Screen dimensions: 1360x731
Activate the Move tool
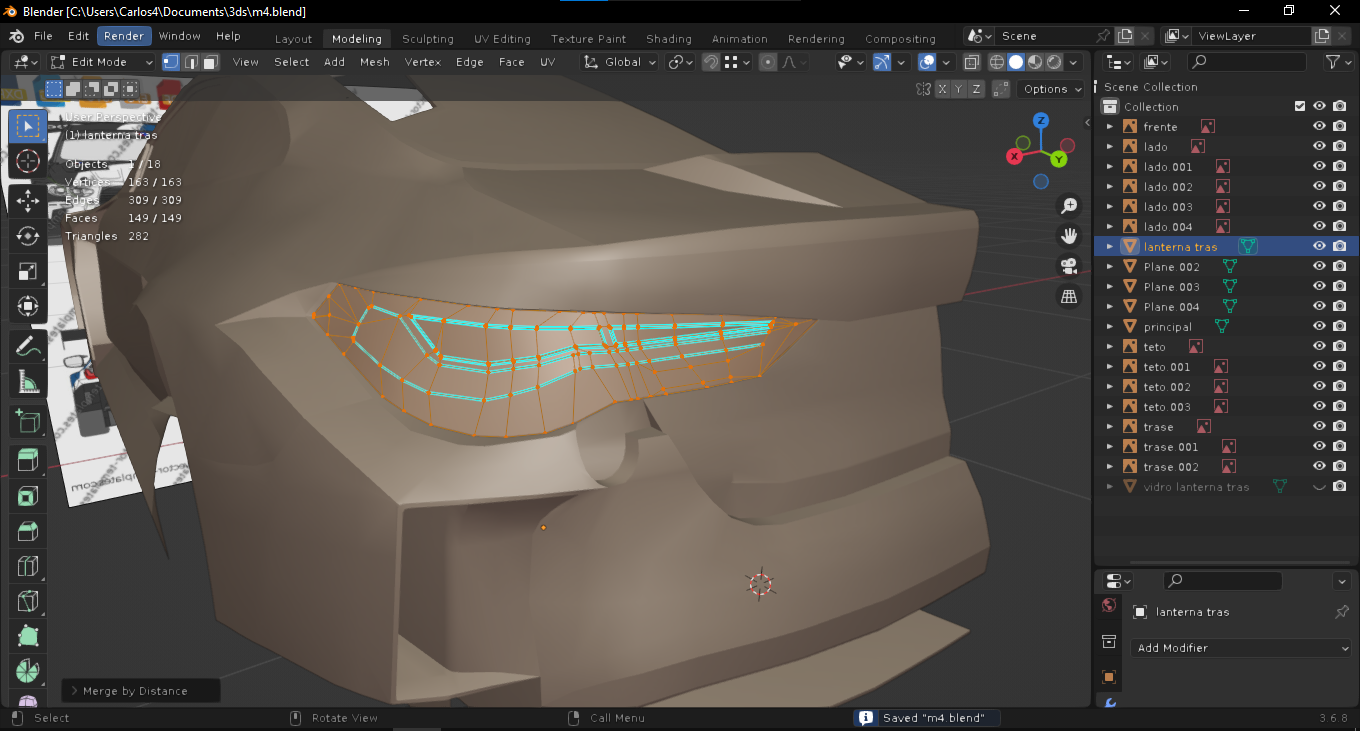28,200
